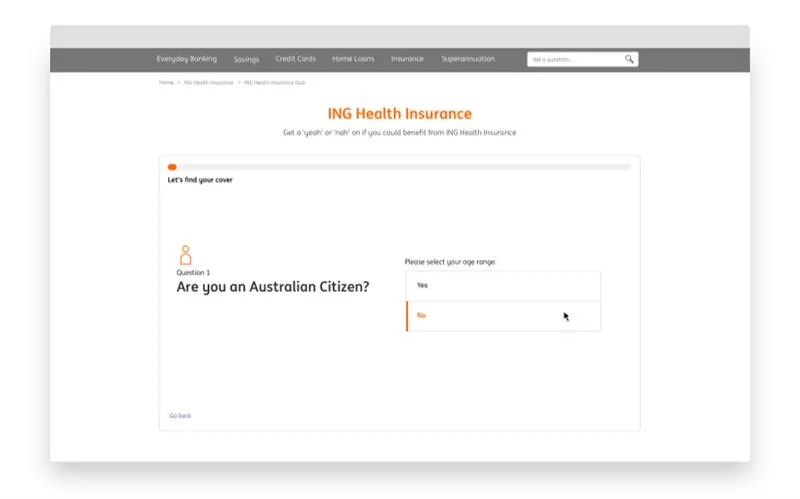Click the ING Health Insurance Quiz breadcrumb
The height and width of the screenshot is (499, 800).
(275, 82)
